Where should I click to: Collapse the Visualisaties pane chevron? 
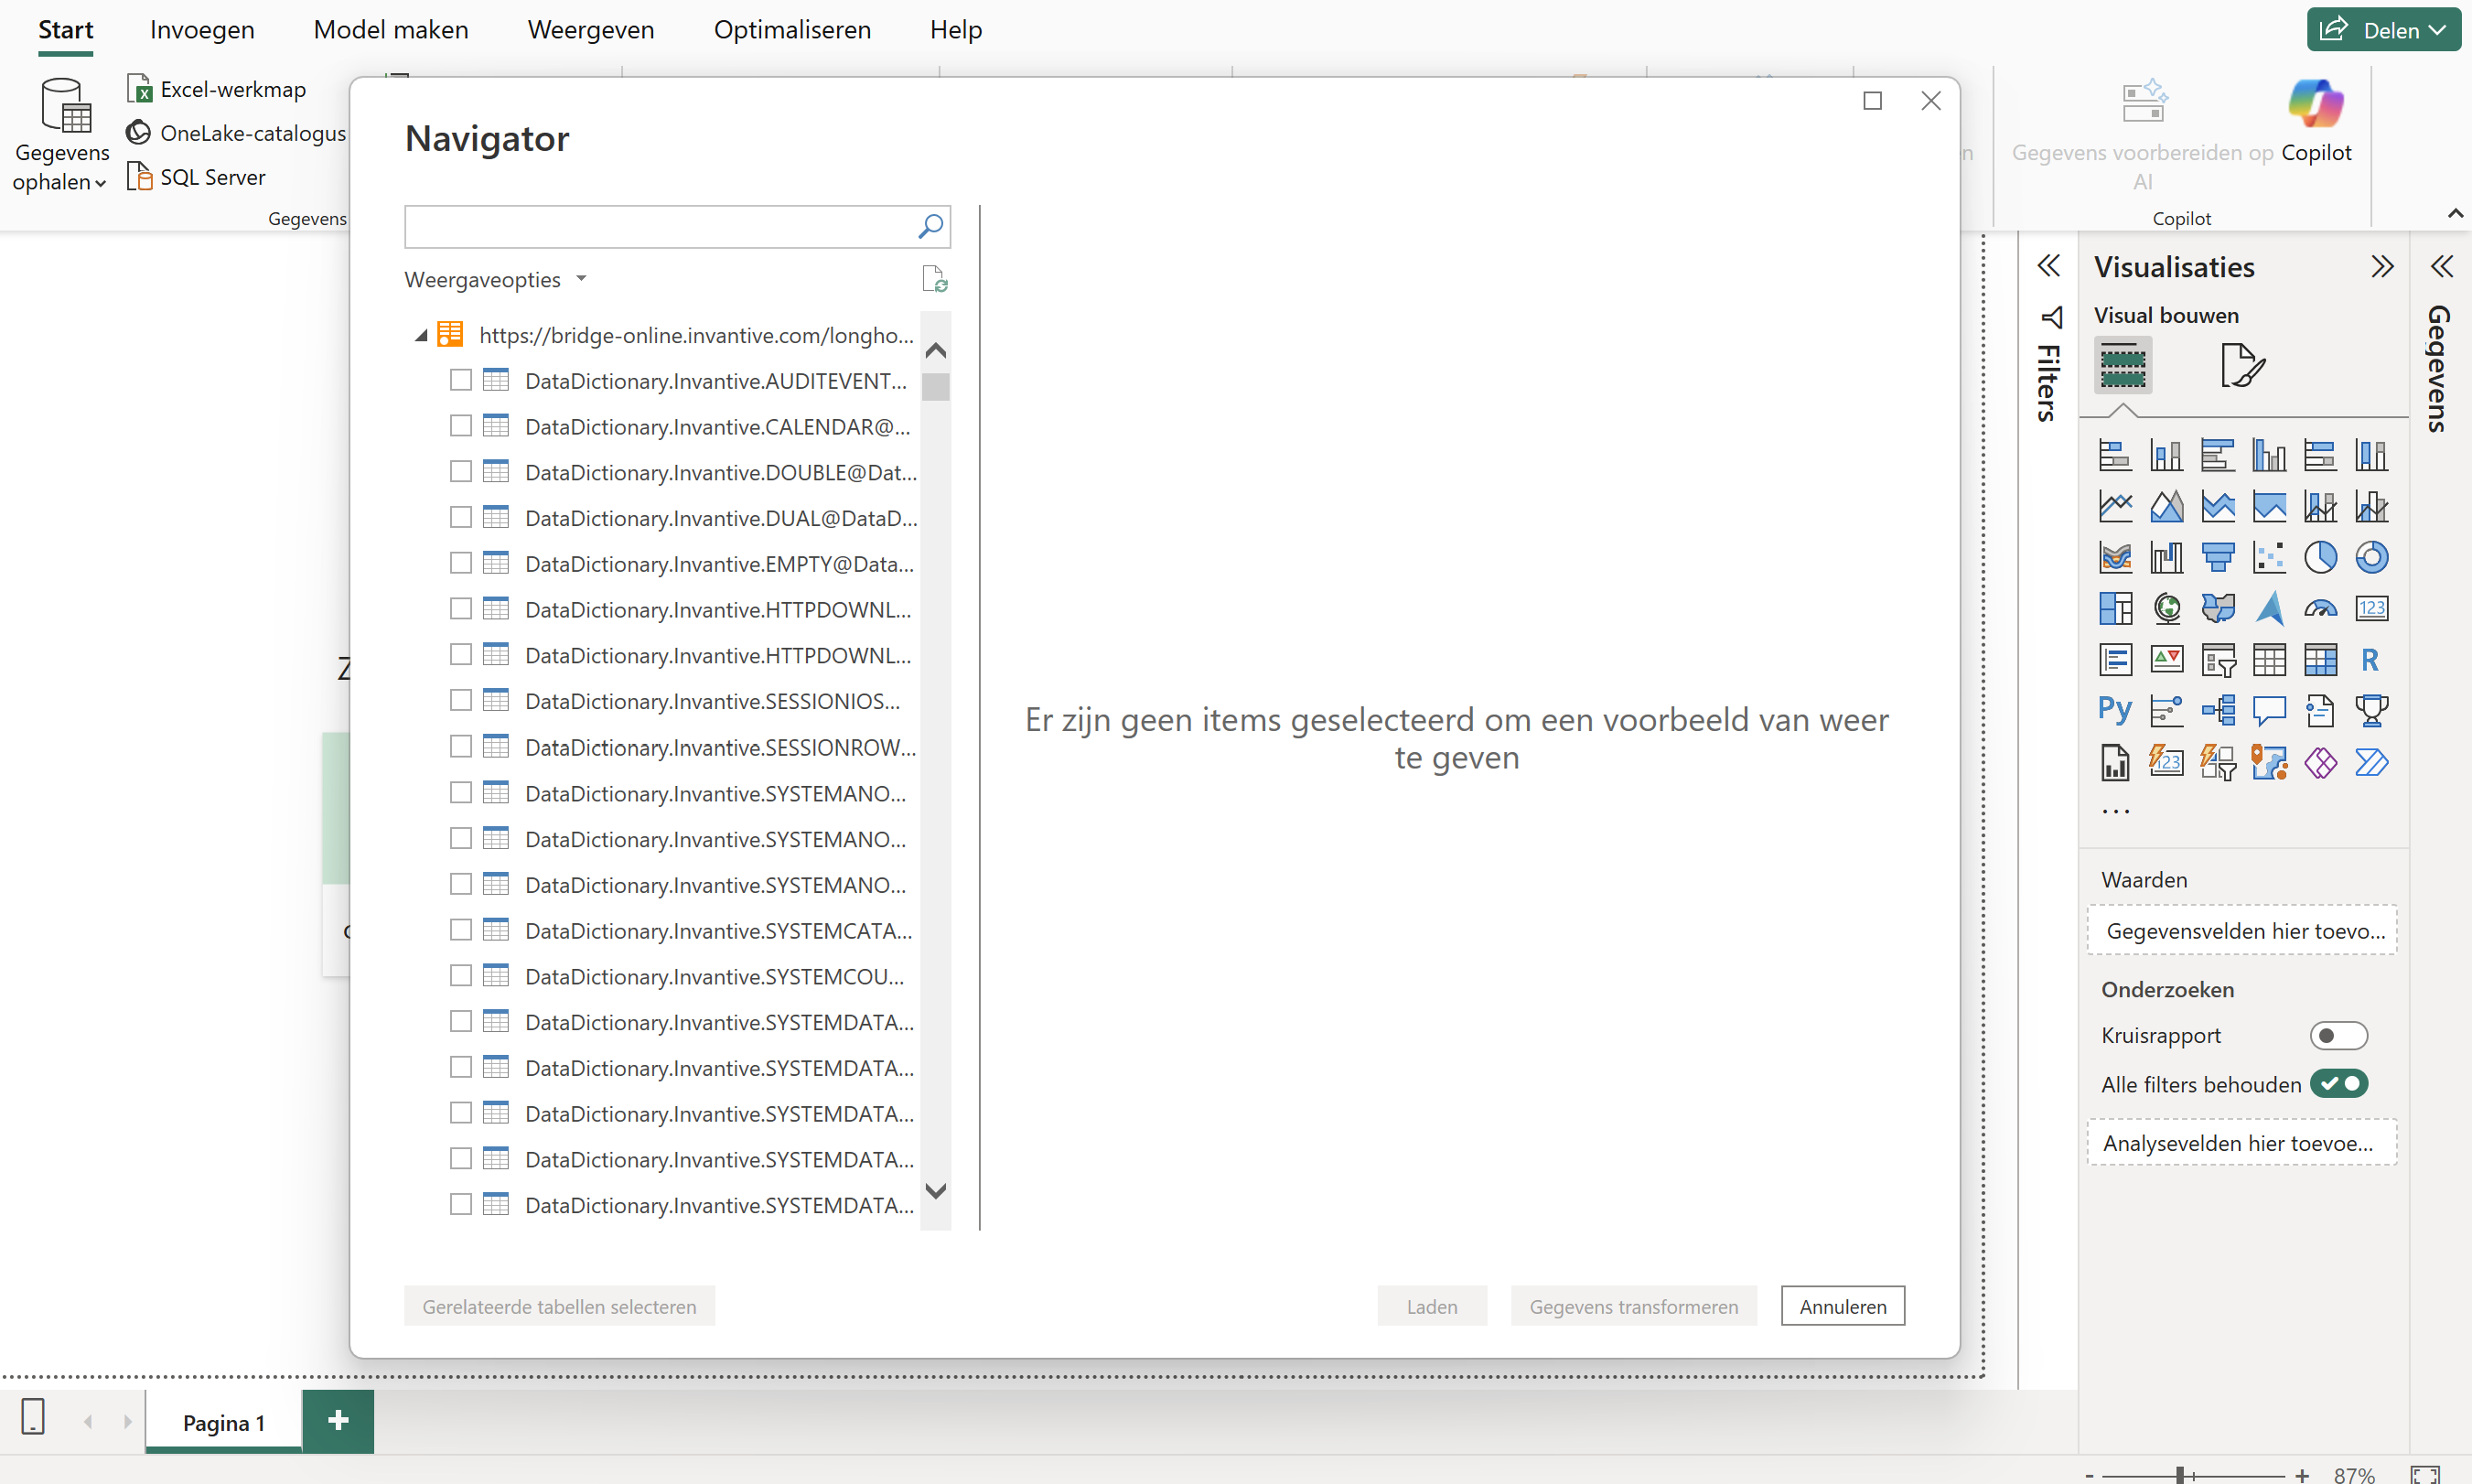tap(2382, 266)
